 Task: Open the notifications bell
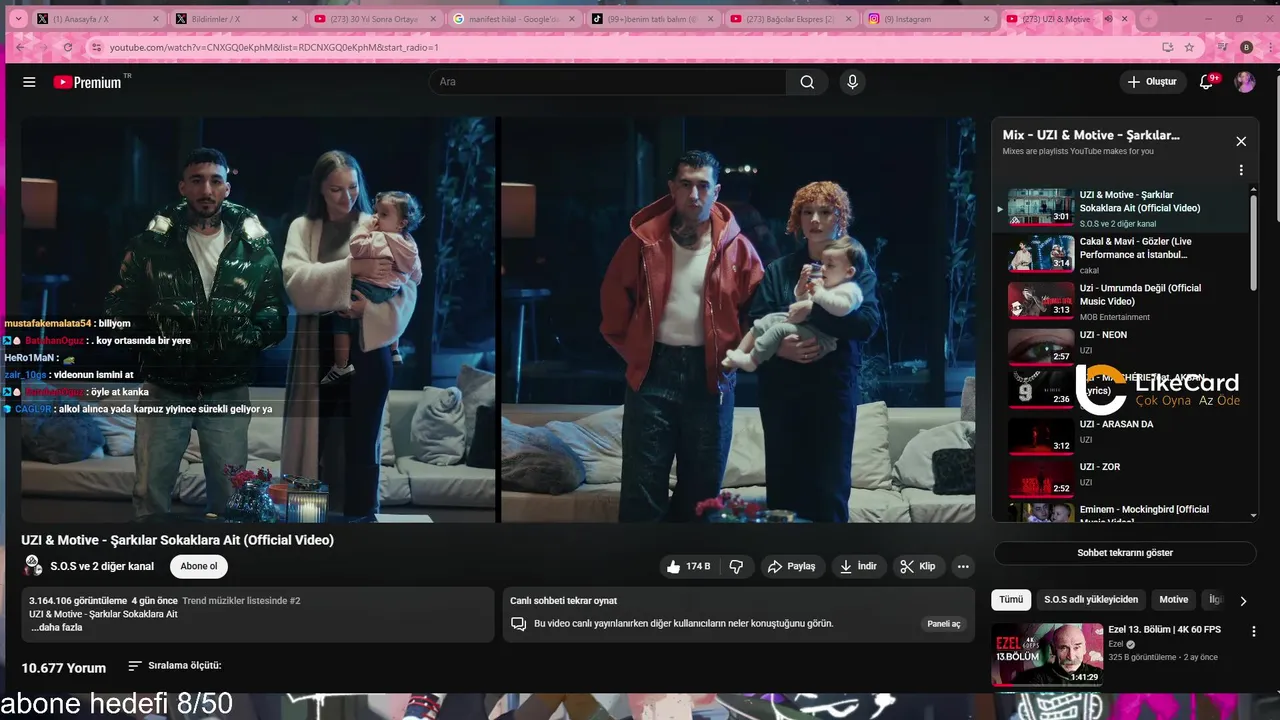[x=1206, y=82]
